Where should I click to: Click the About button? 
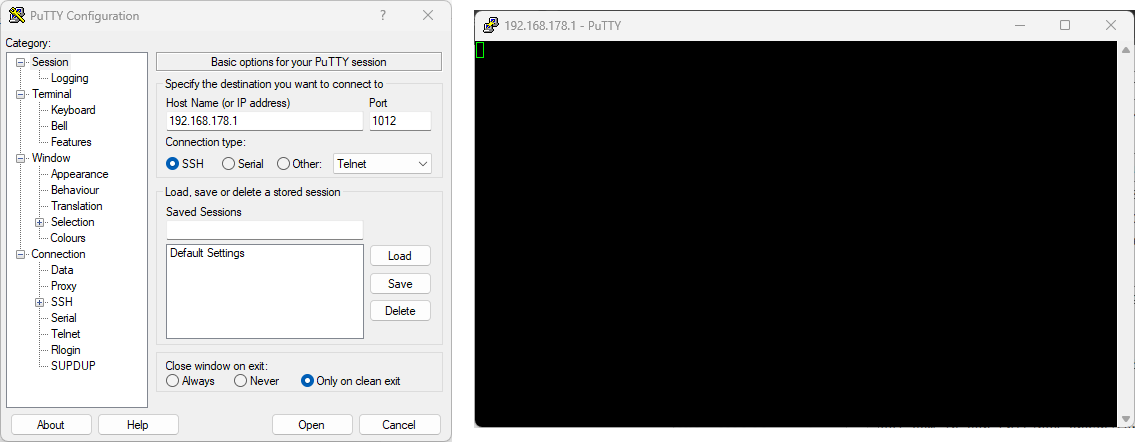coord(51,425)
